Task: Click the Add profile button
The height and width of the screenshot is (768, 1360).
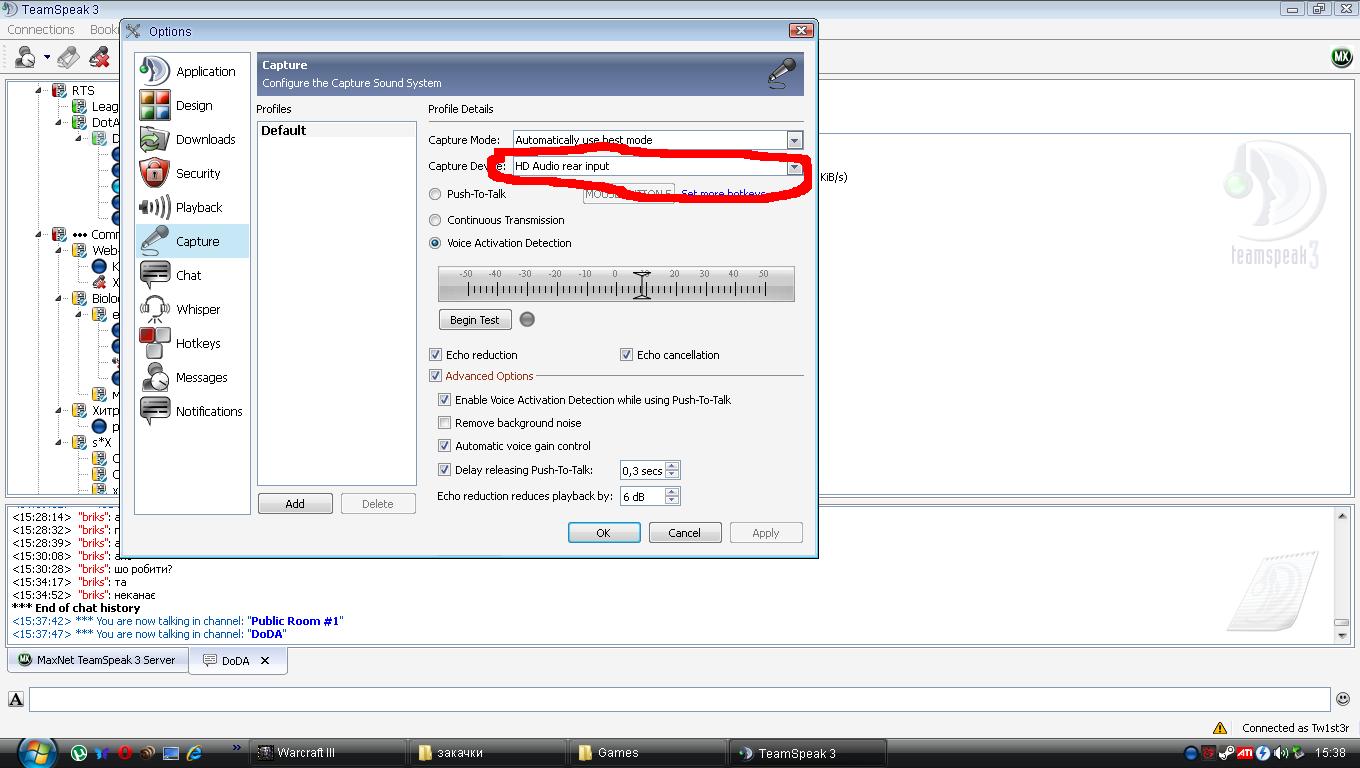Action: pos(295,504)
